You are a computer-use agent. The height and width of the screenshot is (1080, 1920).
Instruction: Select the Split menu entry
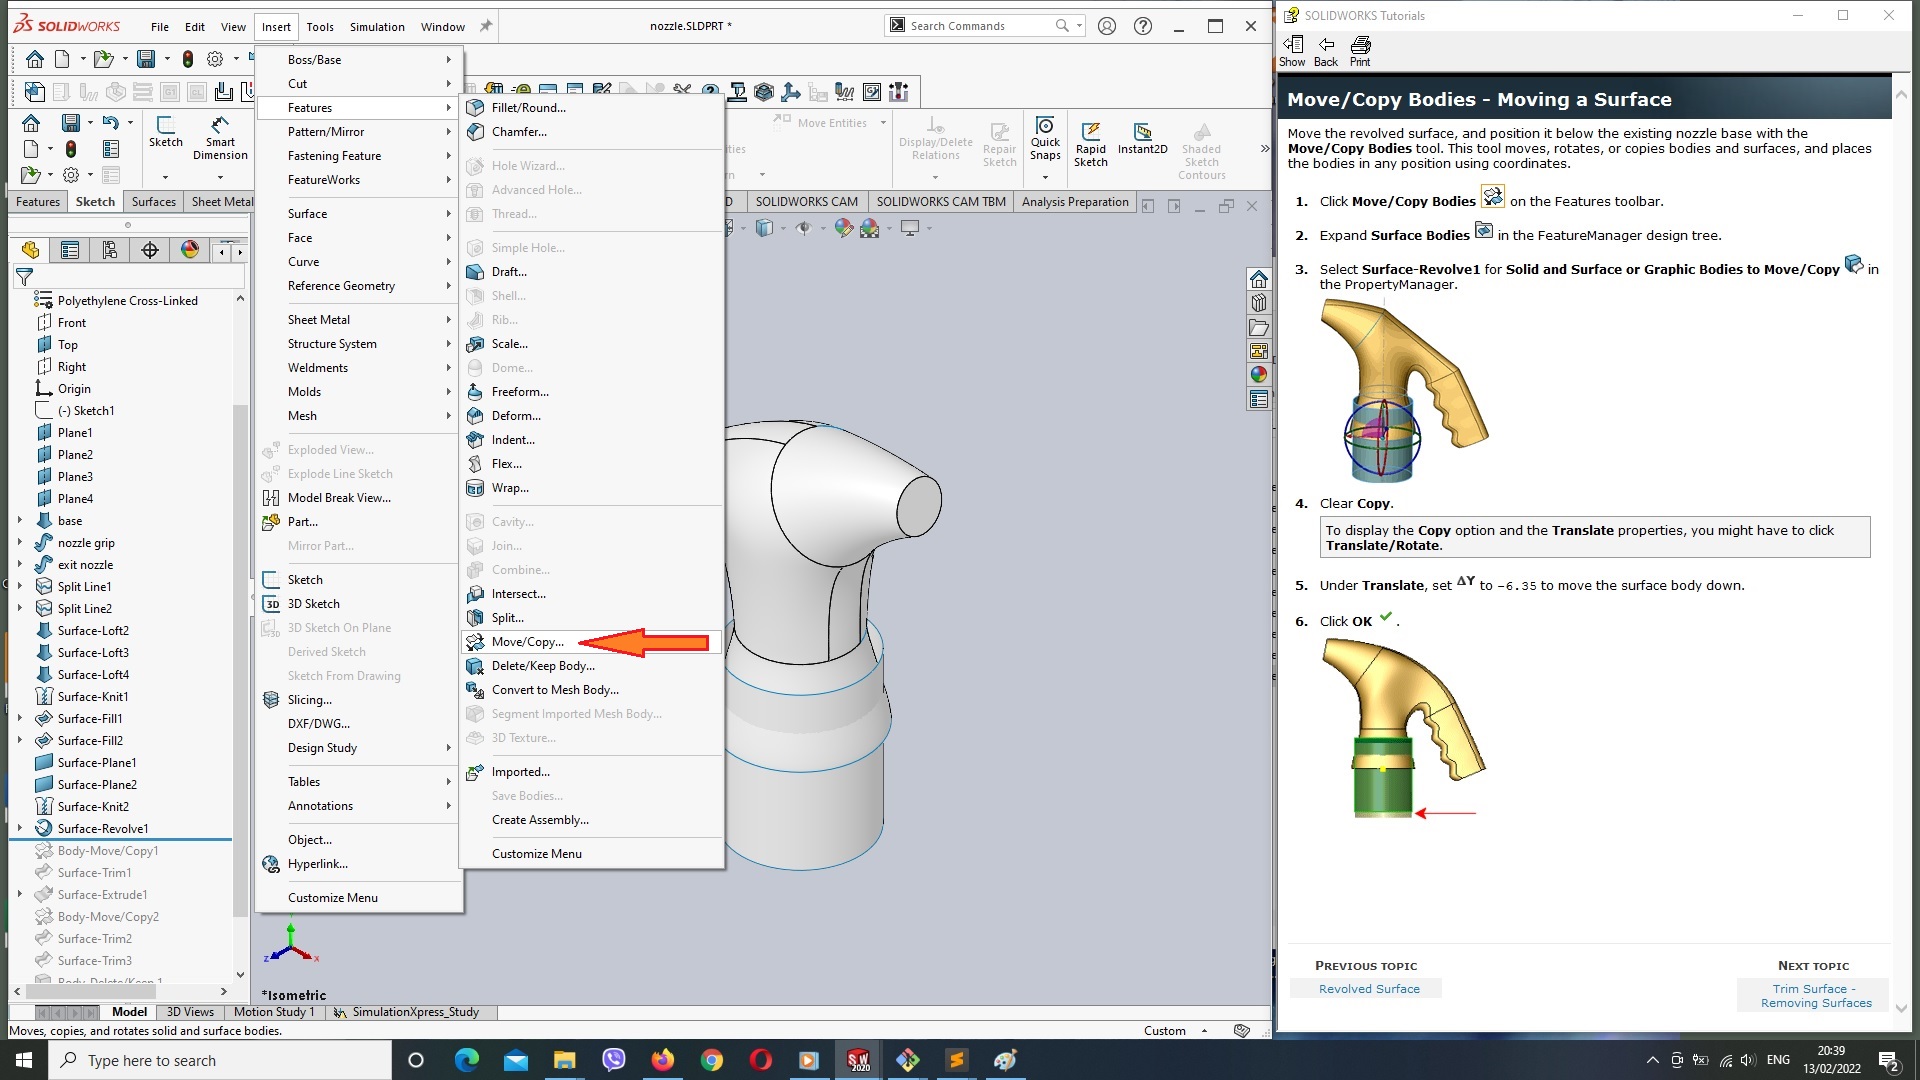508,617
